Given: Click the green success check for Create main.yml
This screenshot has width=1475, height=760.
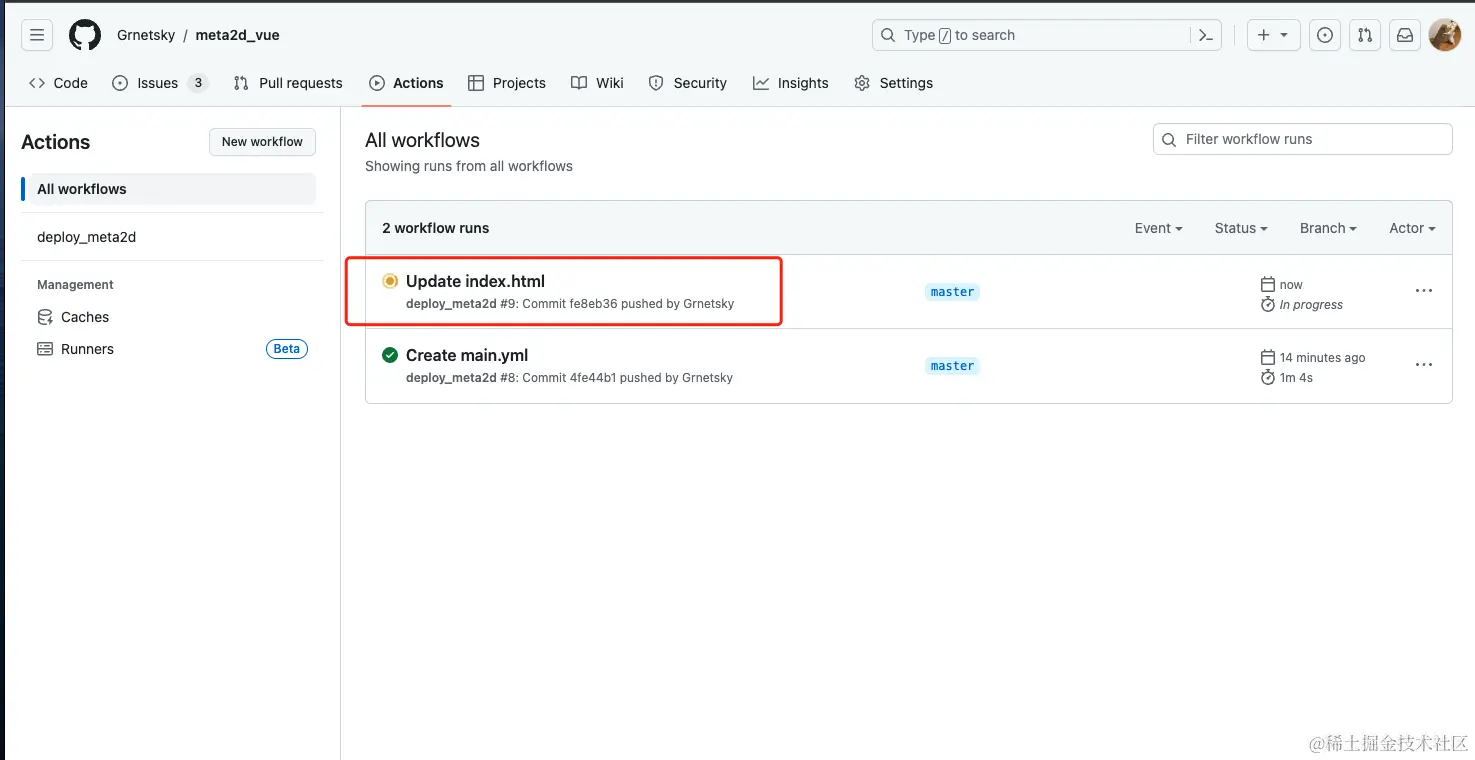Looking at the screenshot, I should [x=390, y=355].
